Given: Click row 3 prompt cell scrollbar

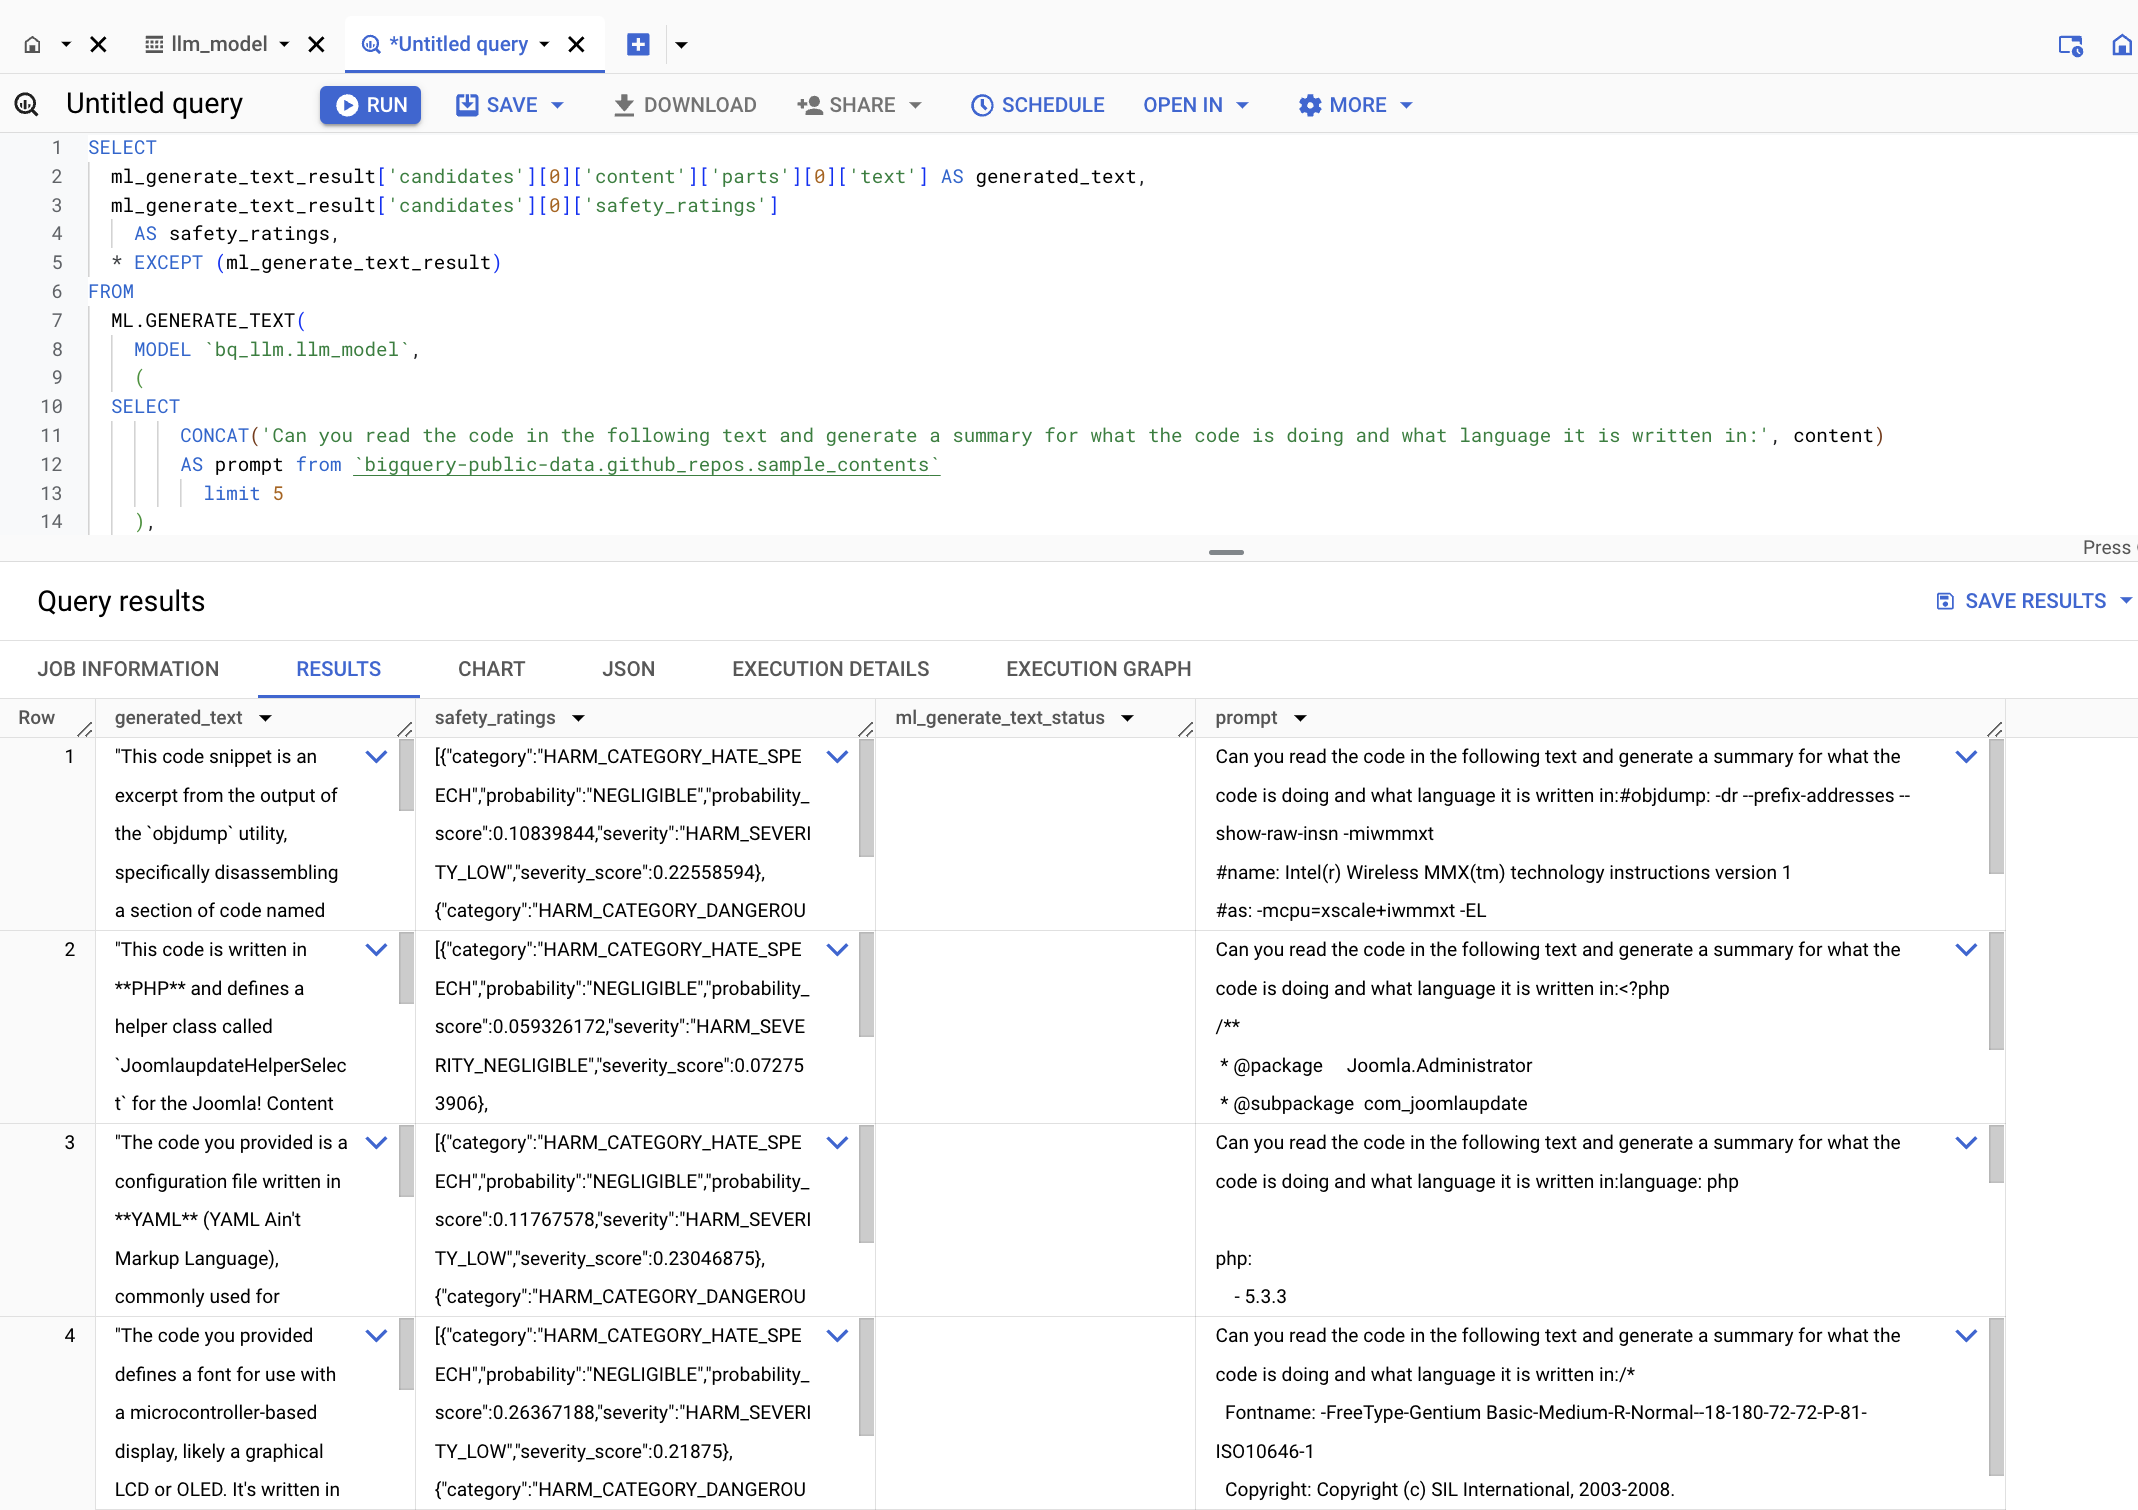Looking at the screenshot, I should (x=1996, y=1154).
